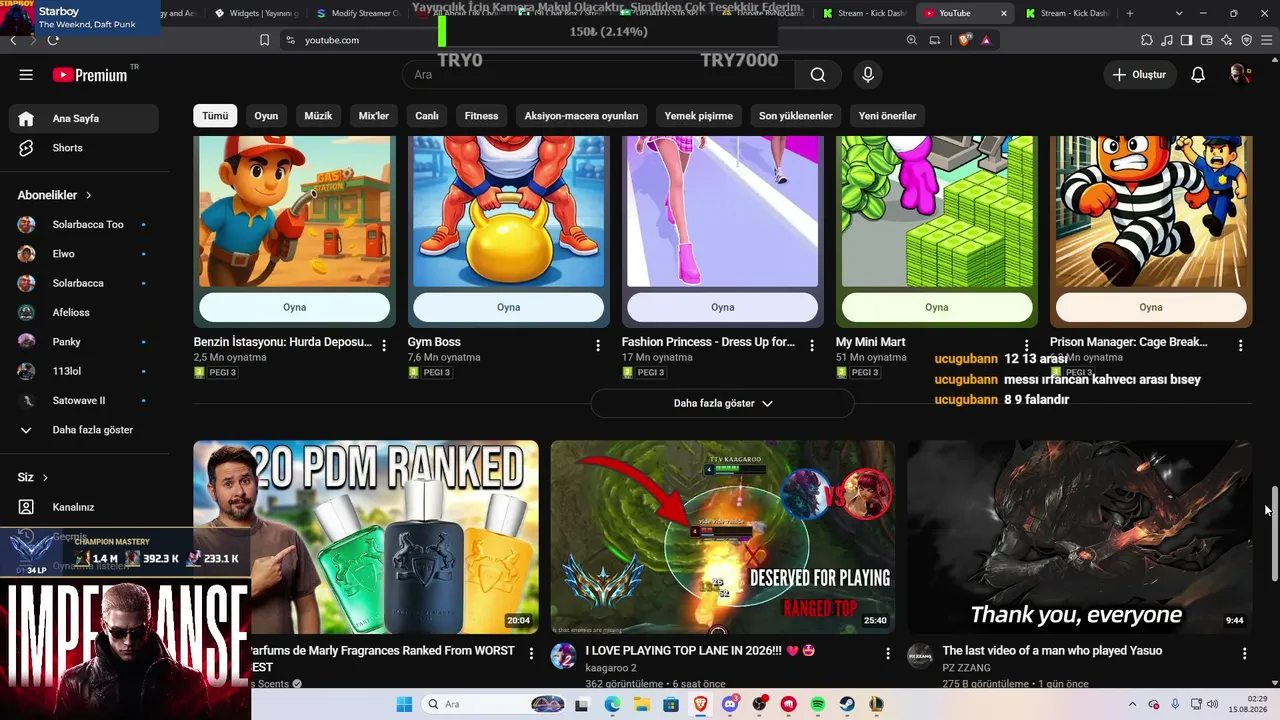Image resolution: width=1280 pixels, height=720 pixels.
Task: Open Shorts from the sidebar
Action: [x=84, y=148]
